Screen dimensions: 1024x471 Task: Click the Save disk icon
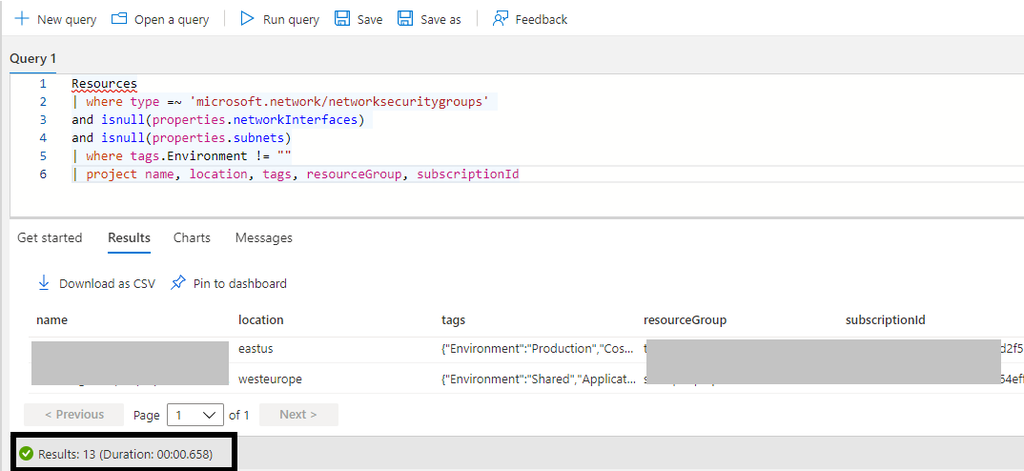click(x=342, y=19)
